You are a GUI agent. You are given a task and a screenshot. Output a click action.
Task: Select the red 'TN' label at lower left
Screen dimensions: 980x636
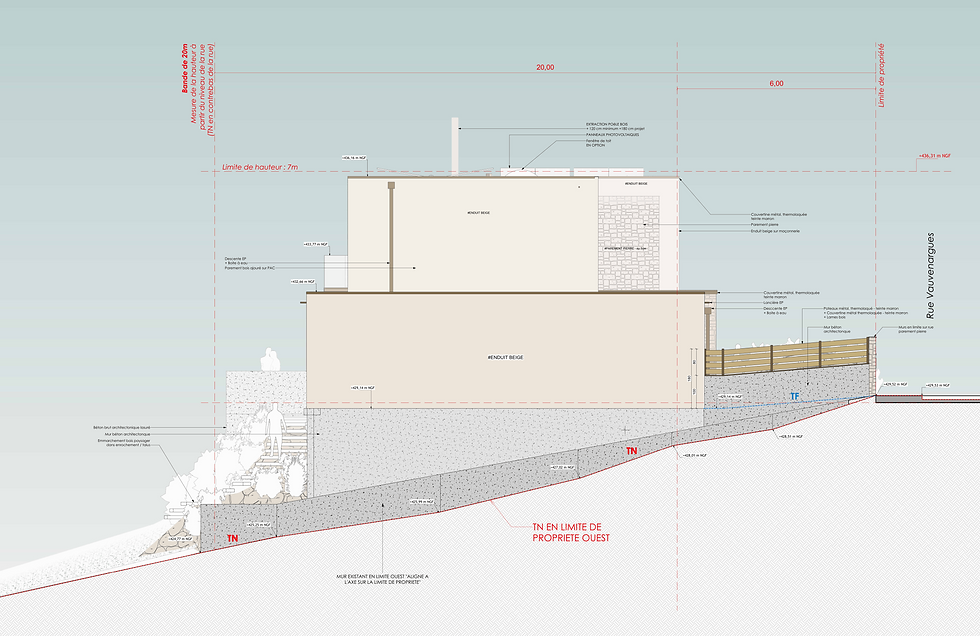pos(232,538)
